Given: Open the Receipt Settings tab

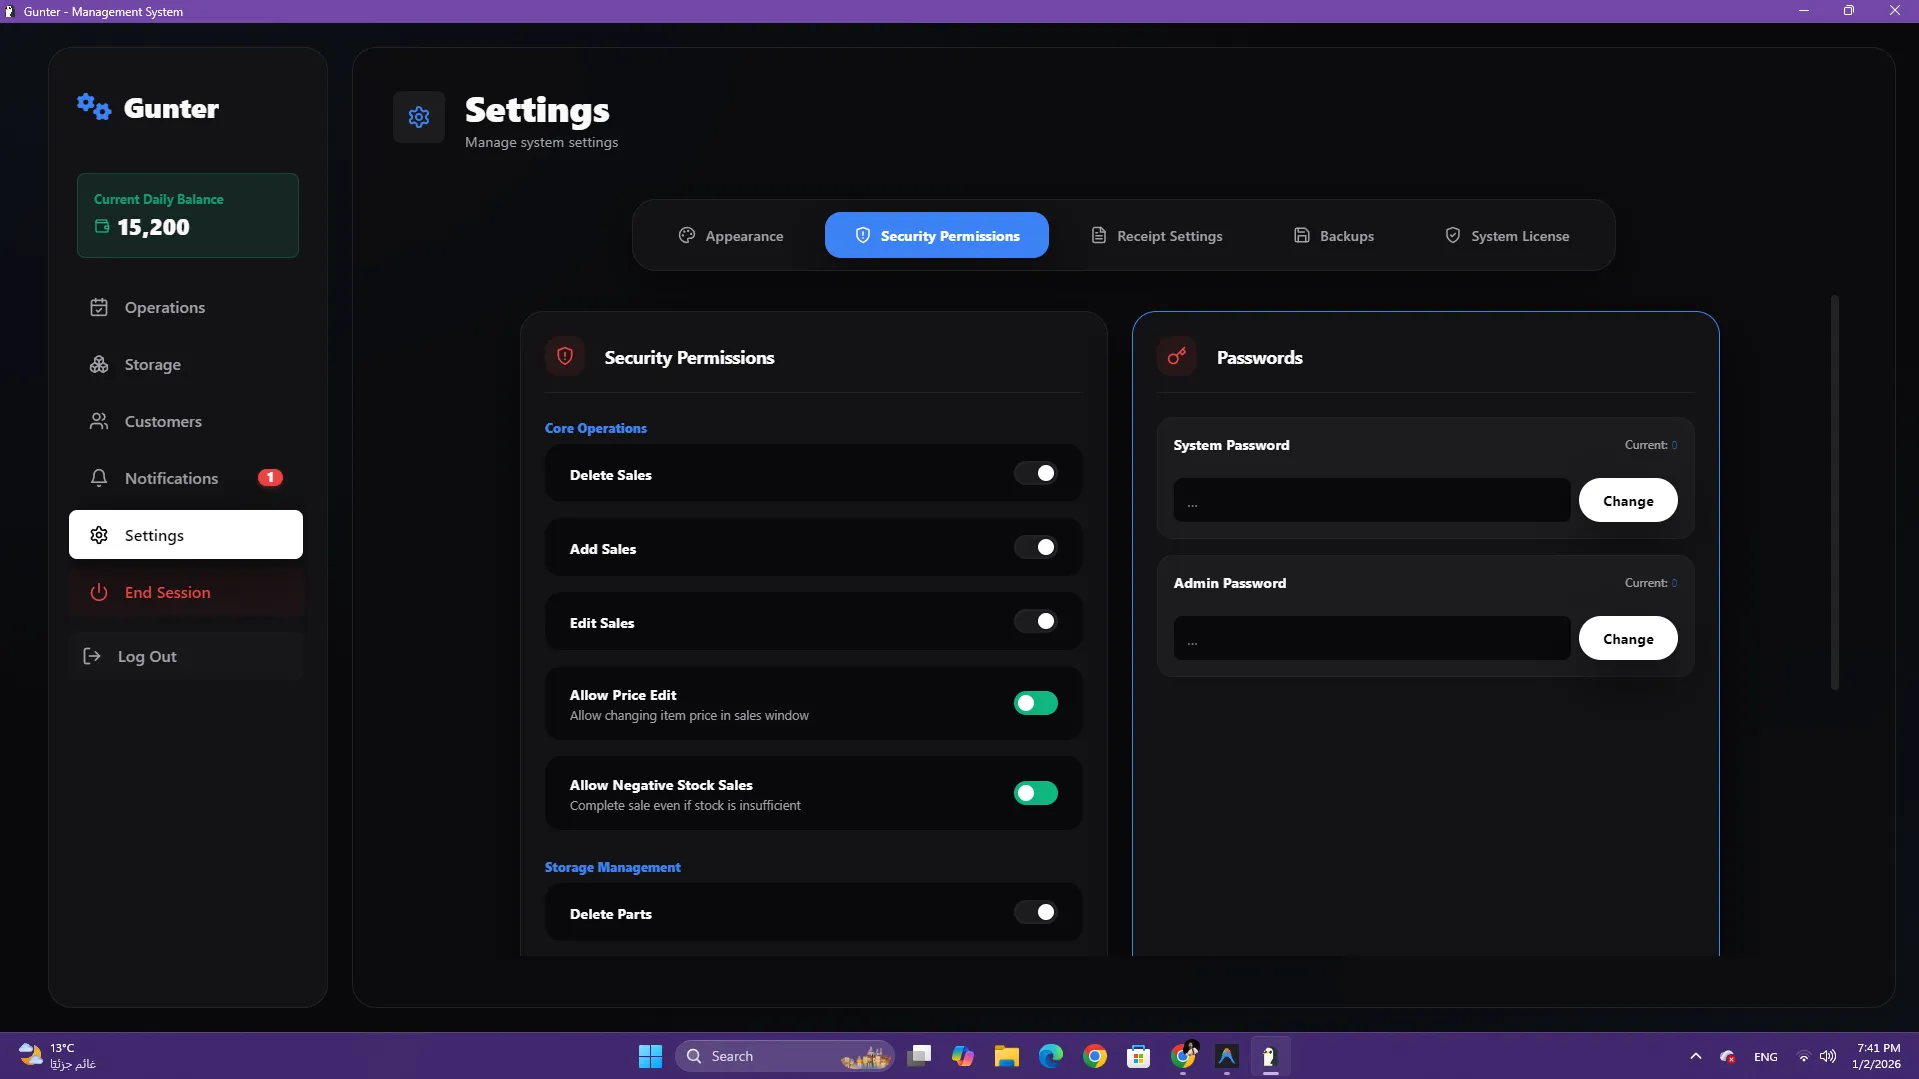Looking at the screenshot, I should 1157,236.
